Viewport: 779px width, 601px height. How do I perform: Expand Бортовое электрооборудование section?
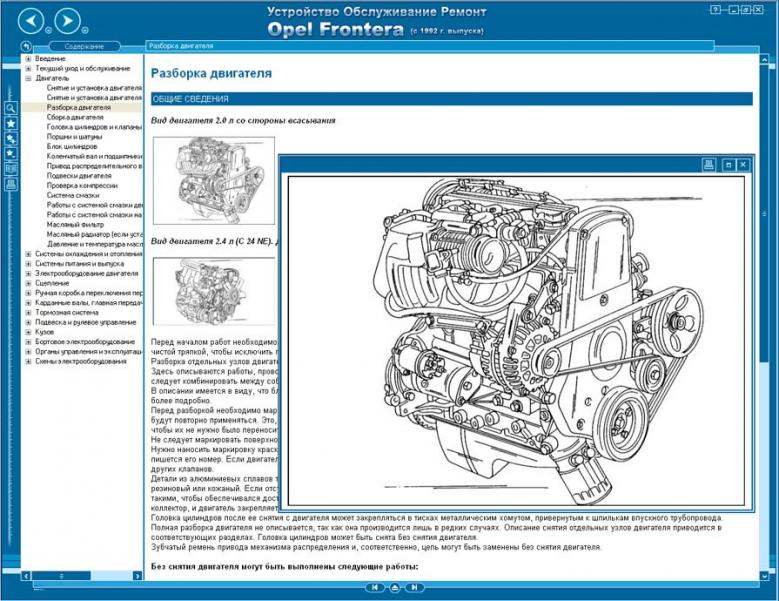[28, 342]
